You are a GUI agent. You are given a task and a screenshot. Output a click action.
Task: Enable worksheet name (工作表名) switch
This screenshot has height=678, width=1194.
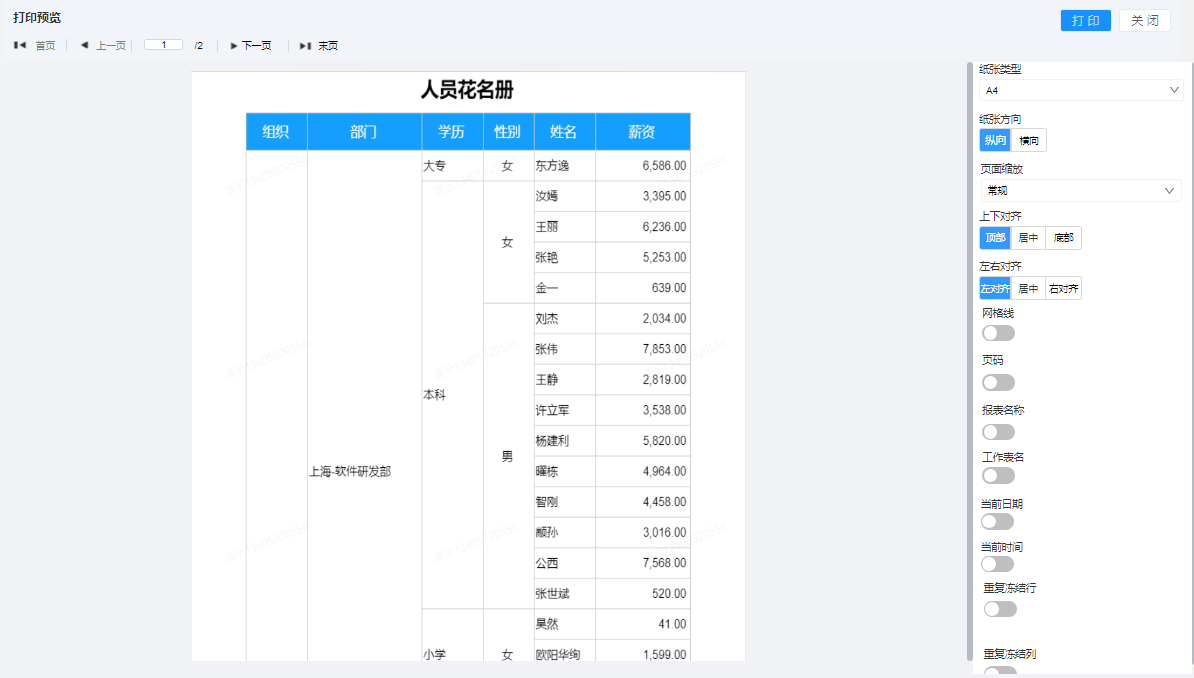point(998,476)
